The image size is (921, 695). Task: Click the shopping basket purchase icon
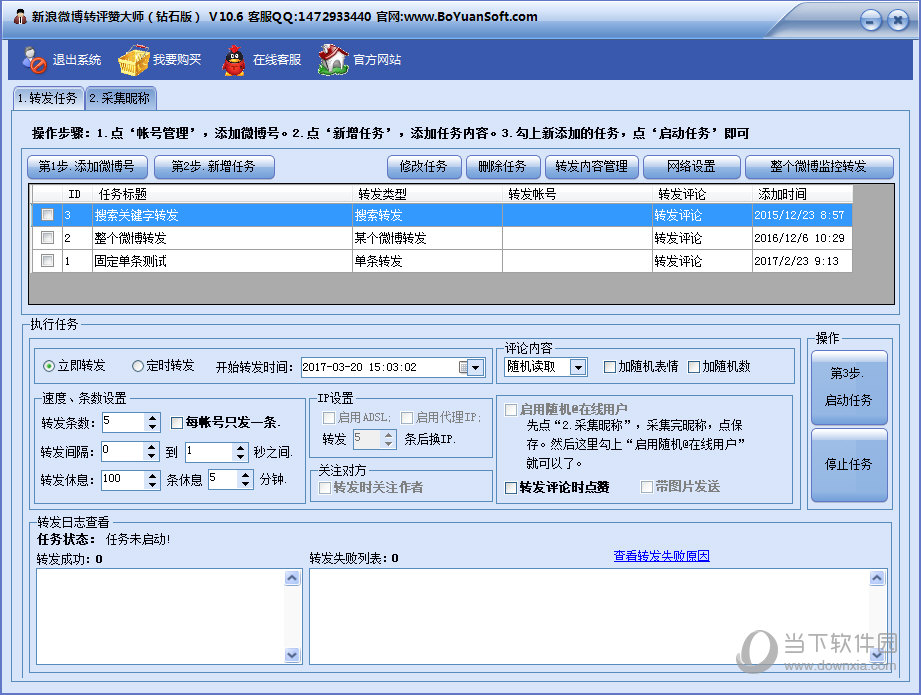click(134, 59)
